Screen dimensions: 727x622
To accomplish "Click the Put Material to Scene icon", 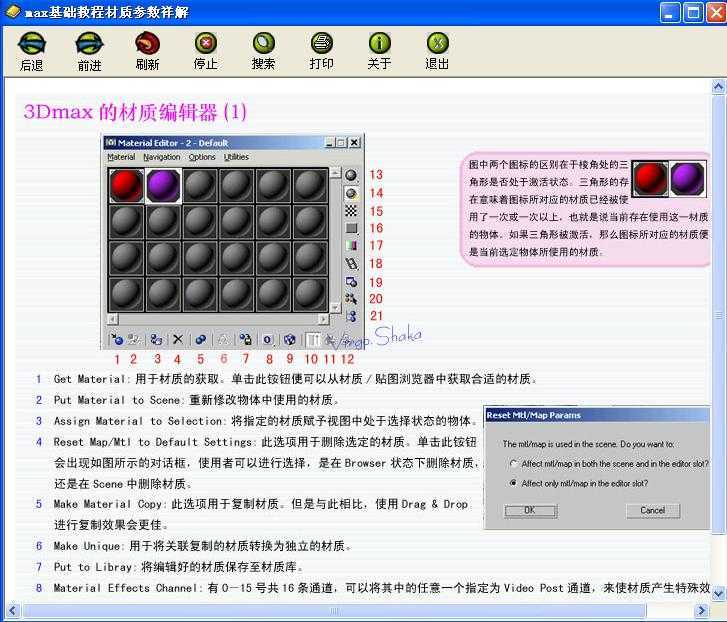I will click(134, 340).
